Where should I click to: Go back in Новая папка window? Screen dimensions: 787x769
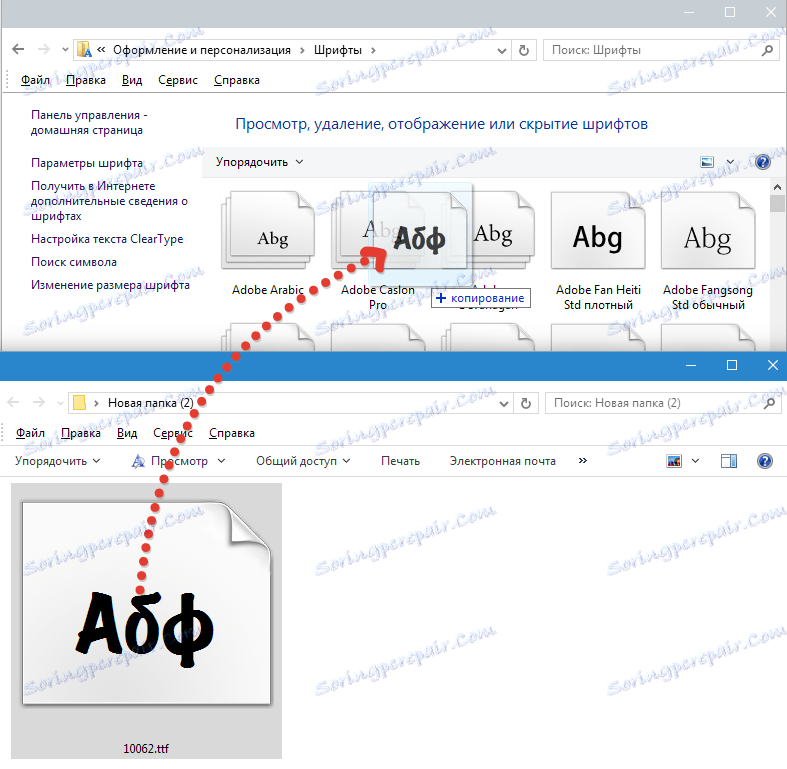[14, 403]
